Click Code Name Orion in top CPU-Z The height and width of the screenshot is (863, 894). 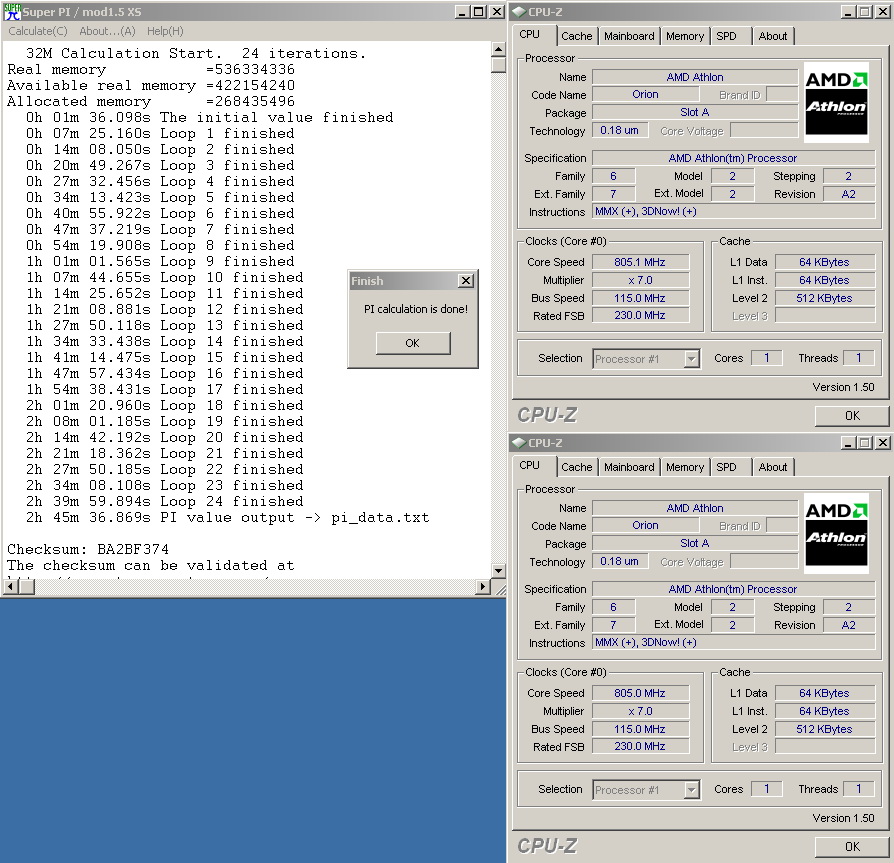[645, 95]
